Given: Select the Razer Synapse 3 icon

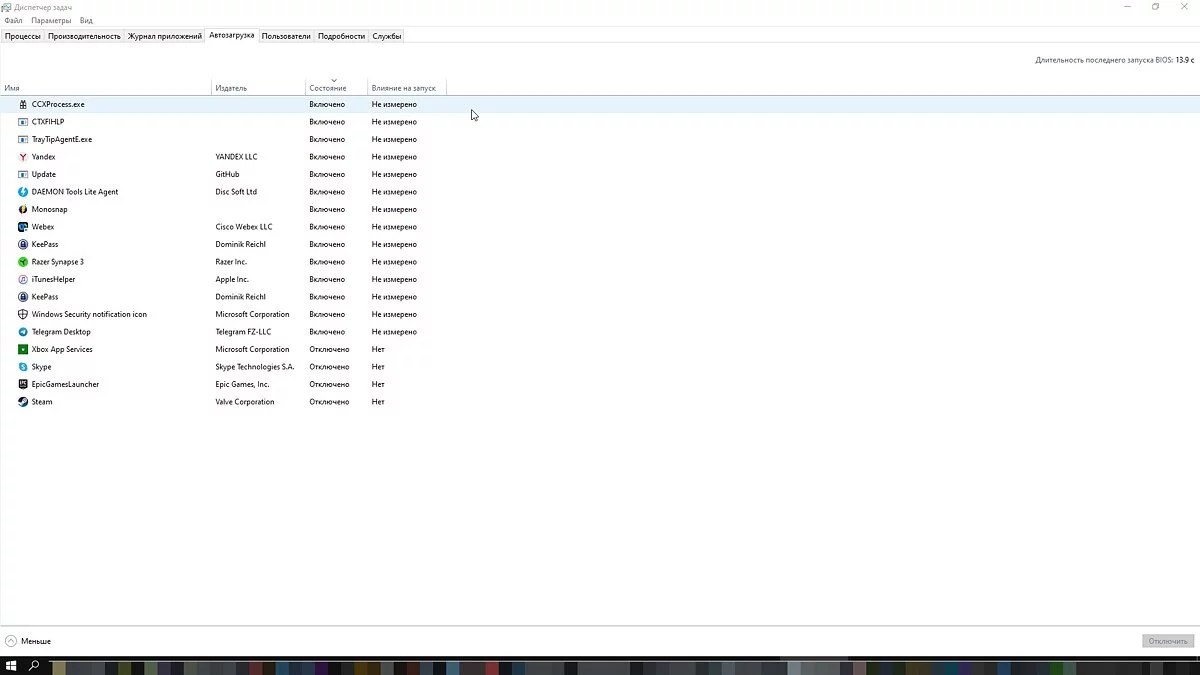Looking at the screenshot, I should click(23, 262).
